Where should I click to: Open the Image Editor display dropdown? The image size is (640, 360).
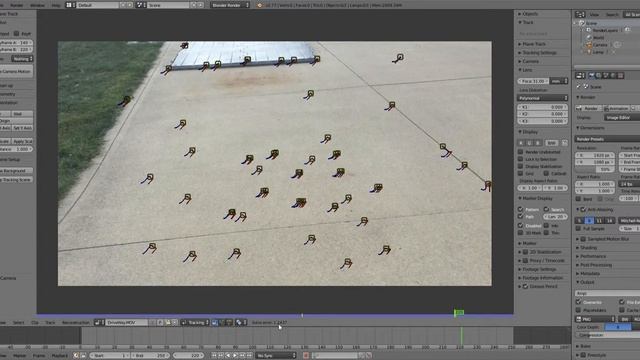click(622, 118)
